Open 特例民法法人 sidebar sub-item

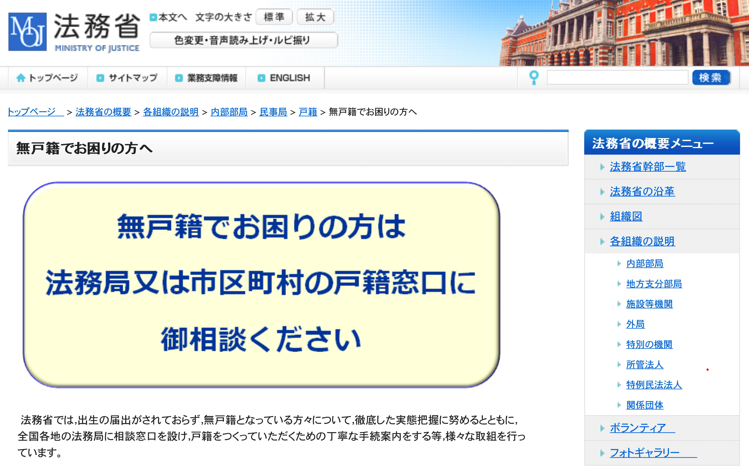coord(654,385)
